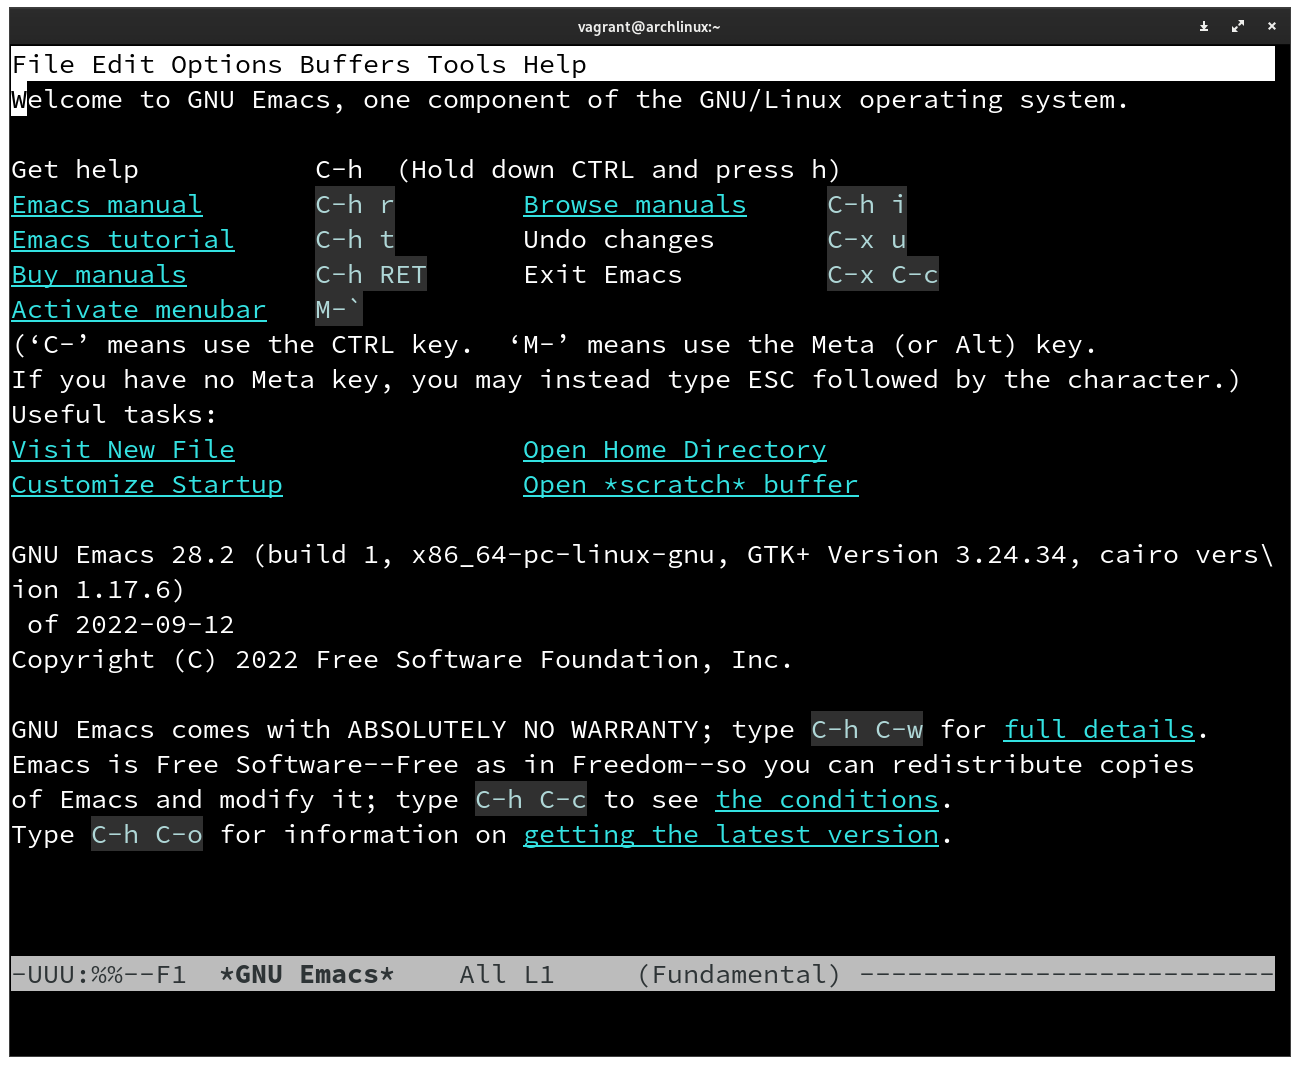Open the *scratch* buffer link
The height and width of the screenshot is (1066, 1300).
point(691,485)
